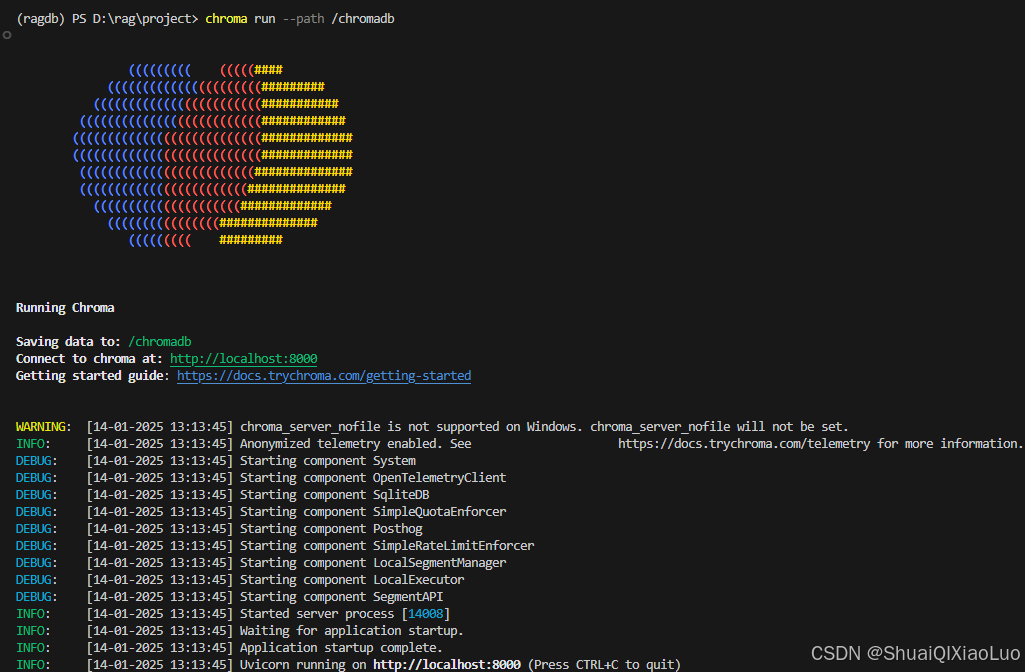Click 'Starting component LocalExecutor' log line

click(352, 579)
